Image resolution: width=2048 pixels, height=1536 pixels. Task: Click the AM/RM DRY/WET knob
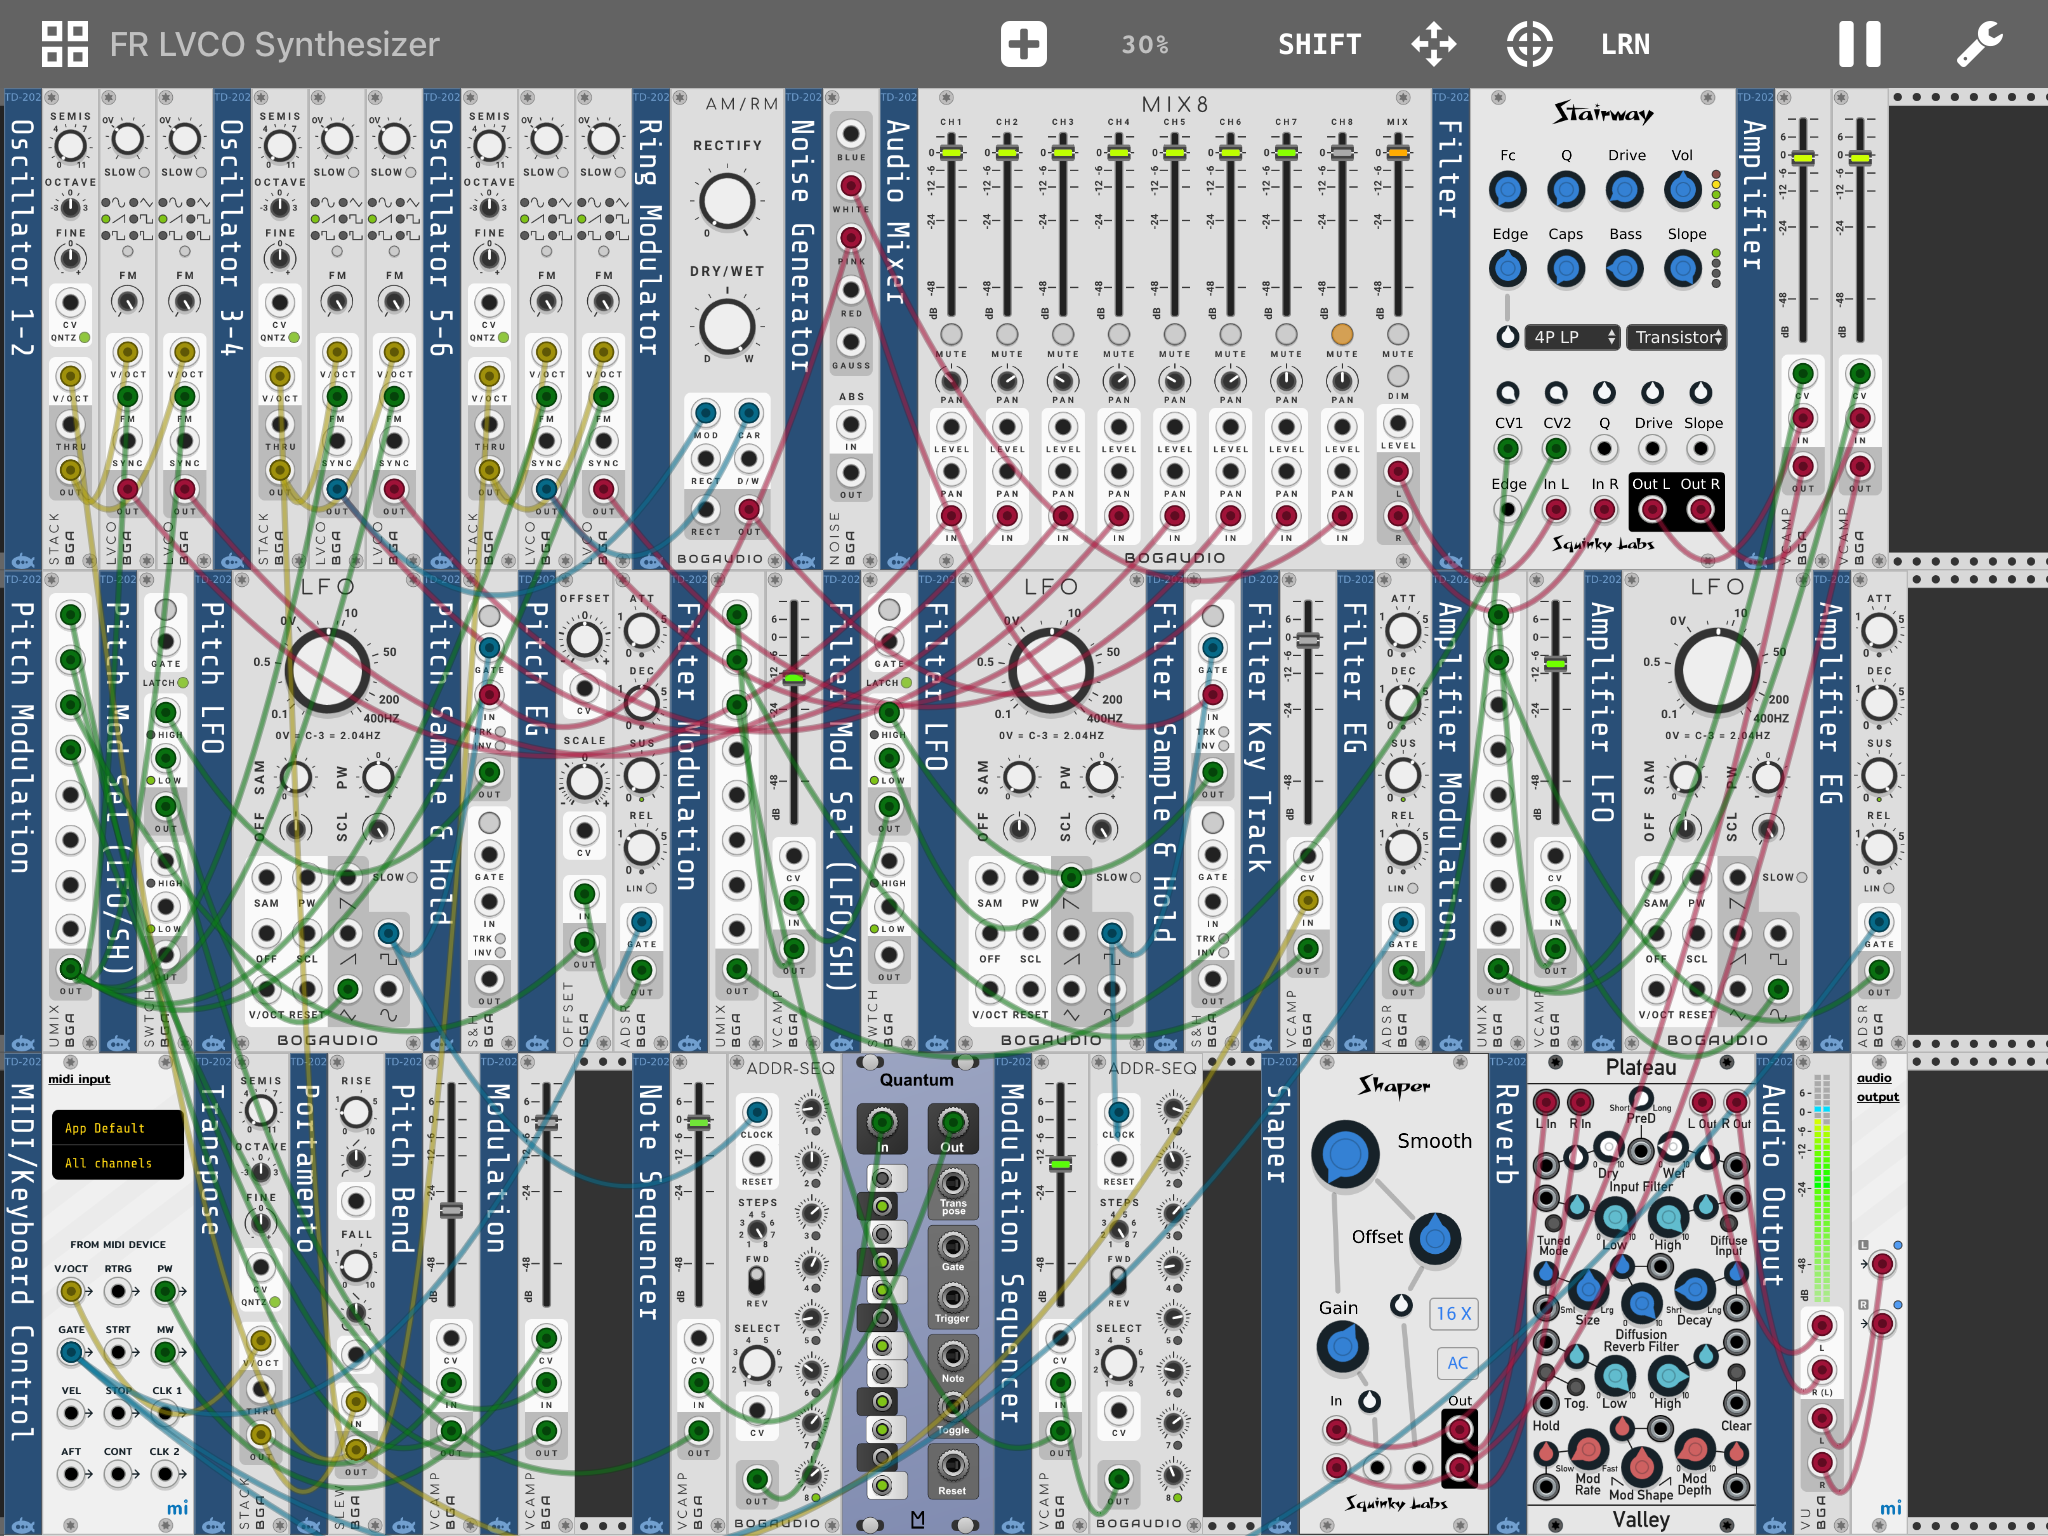point(727,326)
